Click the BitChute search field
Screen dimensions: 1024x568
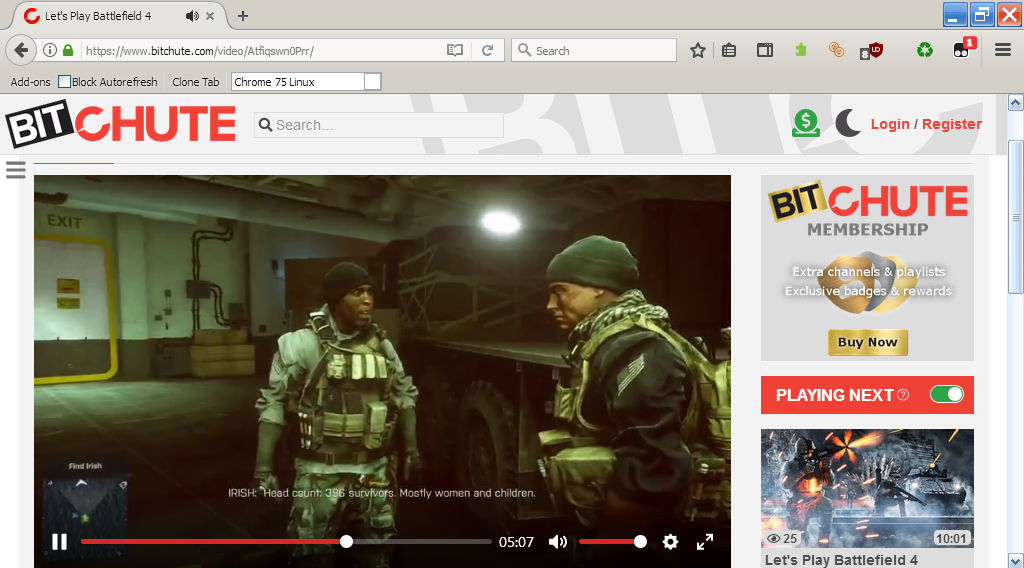pyautogui.click(x=379, y=125)
